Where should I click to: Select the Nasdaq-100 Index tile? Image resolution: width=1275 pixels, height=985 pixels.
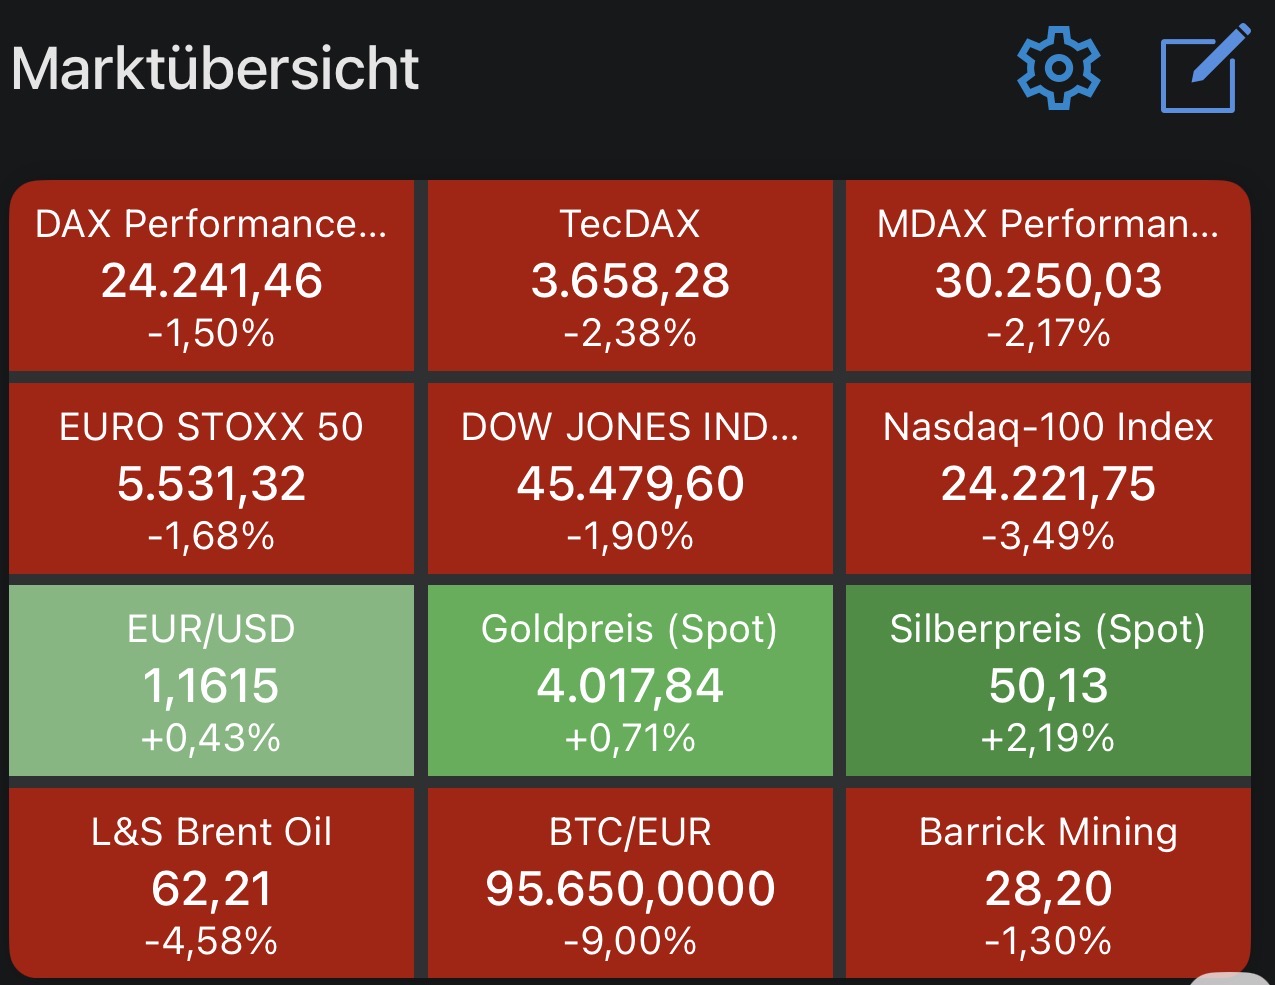1048,479
